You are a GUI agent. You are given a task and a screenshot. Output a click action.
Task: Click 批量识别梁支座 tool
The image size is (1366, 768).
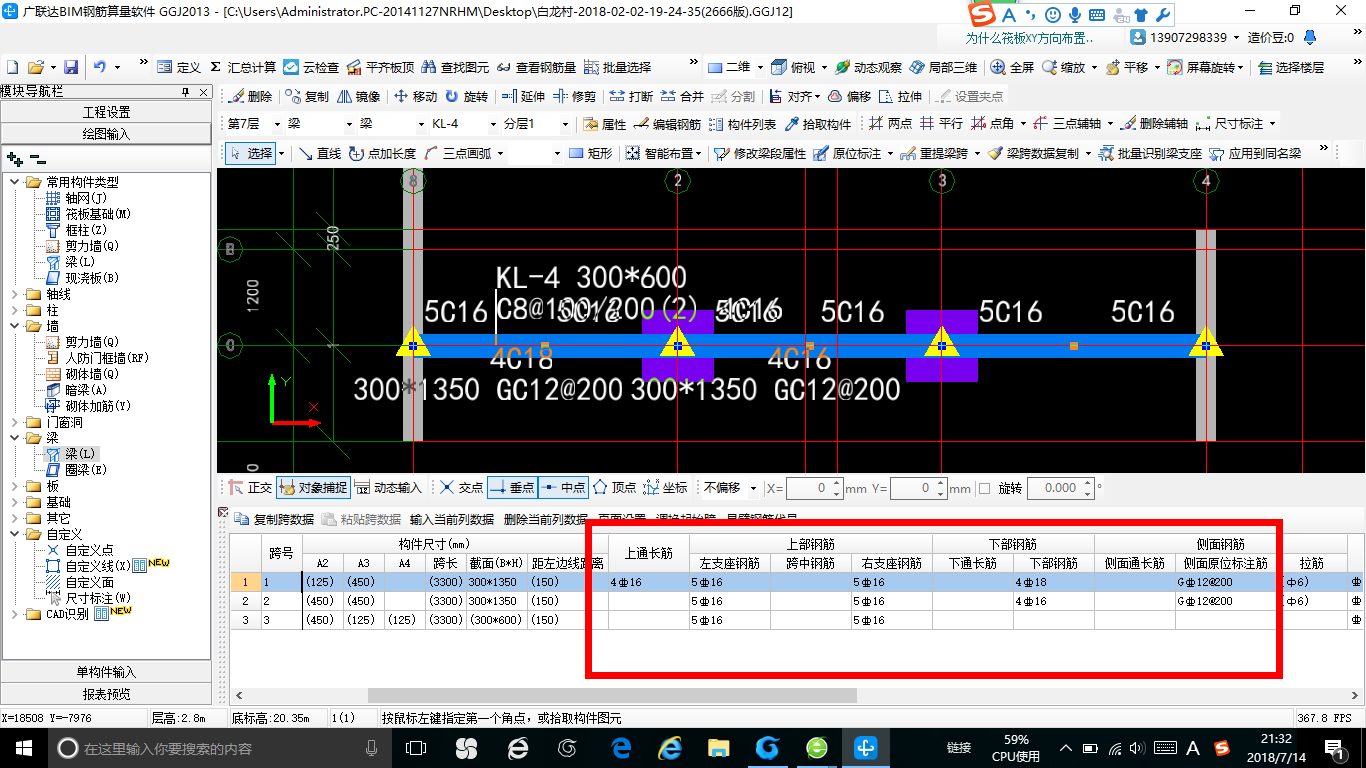[x=1150, y=153]
